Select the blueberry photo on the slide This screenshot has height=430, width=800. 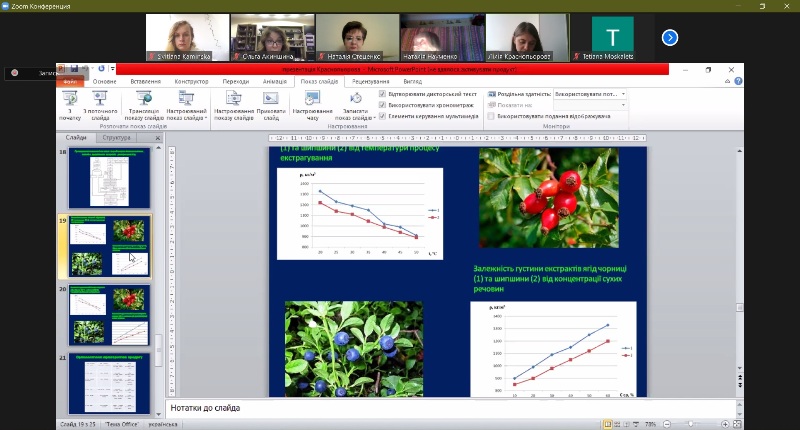(354, 349)
